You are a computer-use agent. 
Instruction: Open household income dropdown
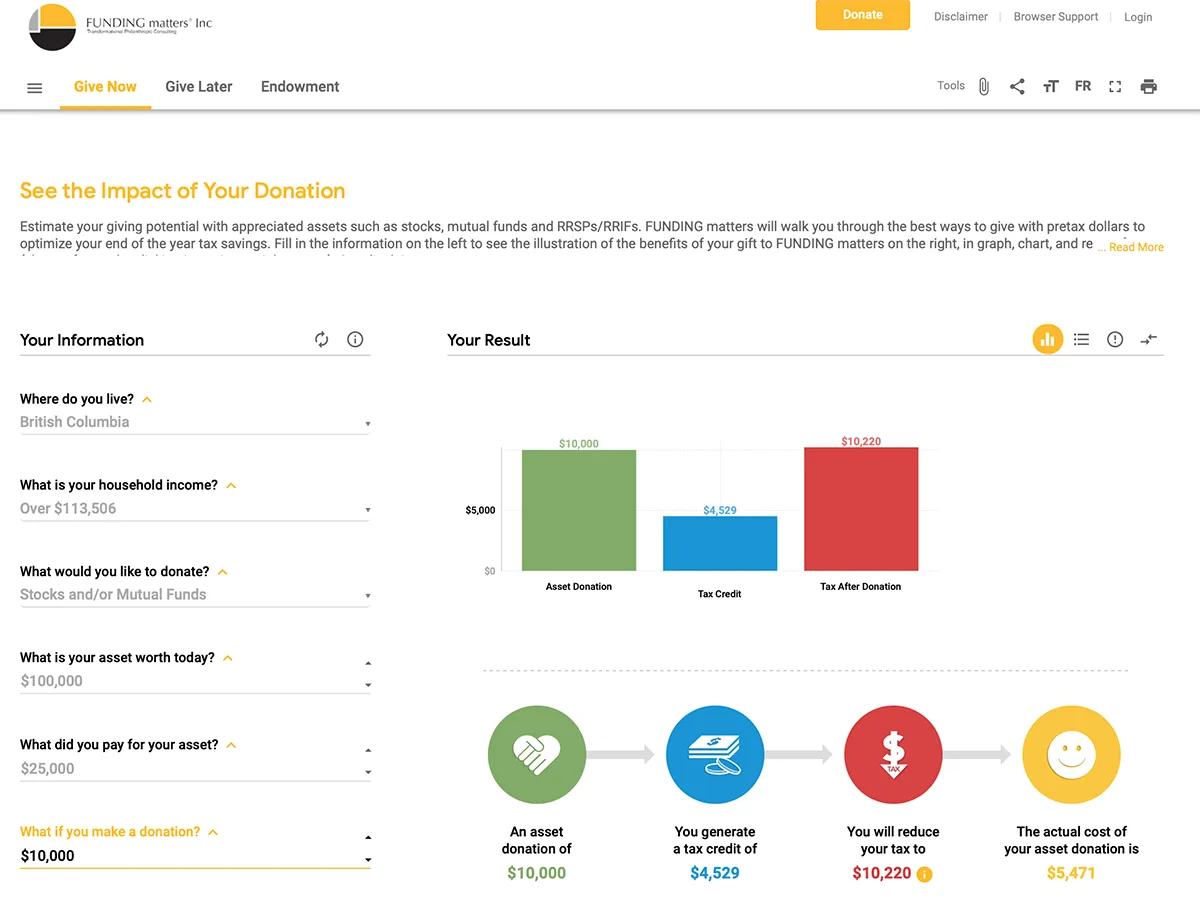[x=195, y=509]
